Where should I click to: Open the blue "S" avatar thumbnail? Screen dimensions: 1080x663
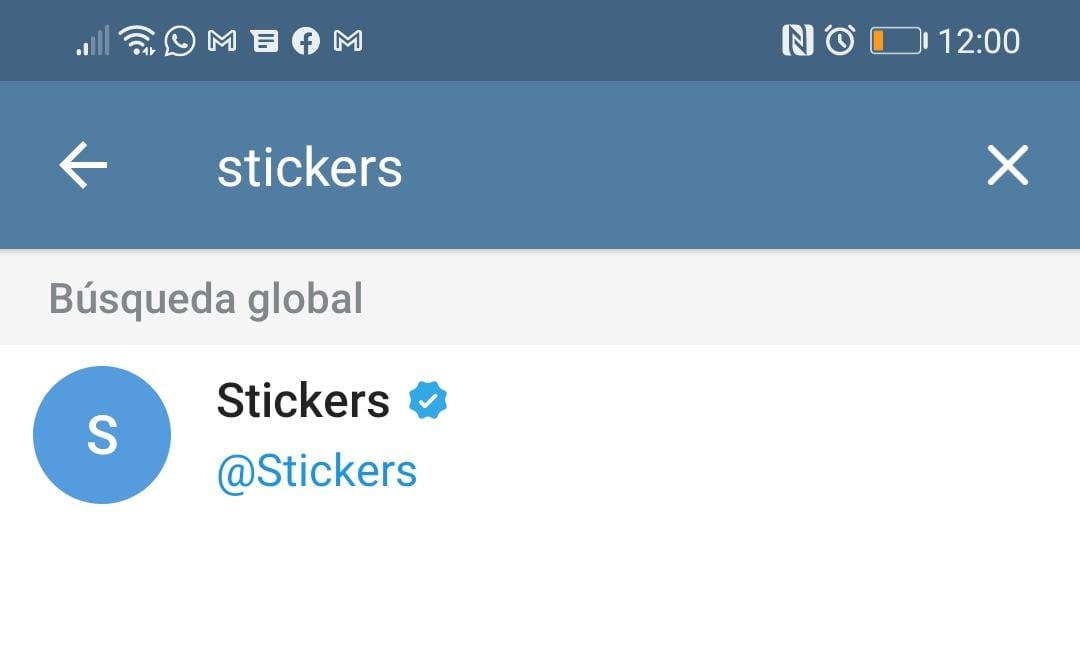[x=102, y=435]
